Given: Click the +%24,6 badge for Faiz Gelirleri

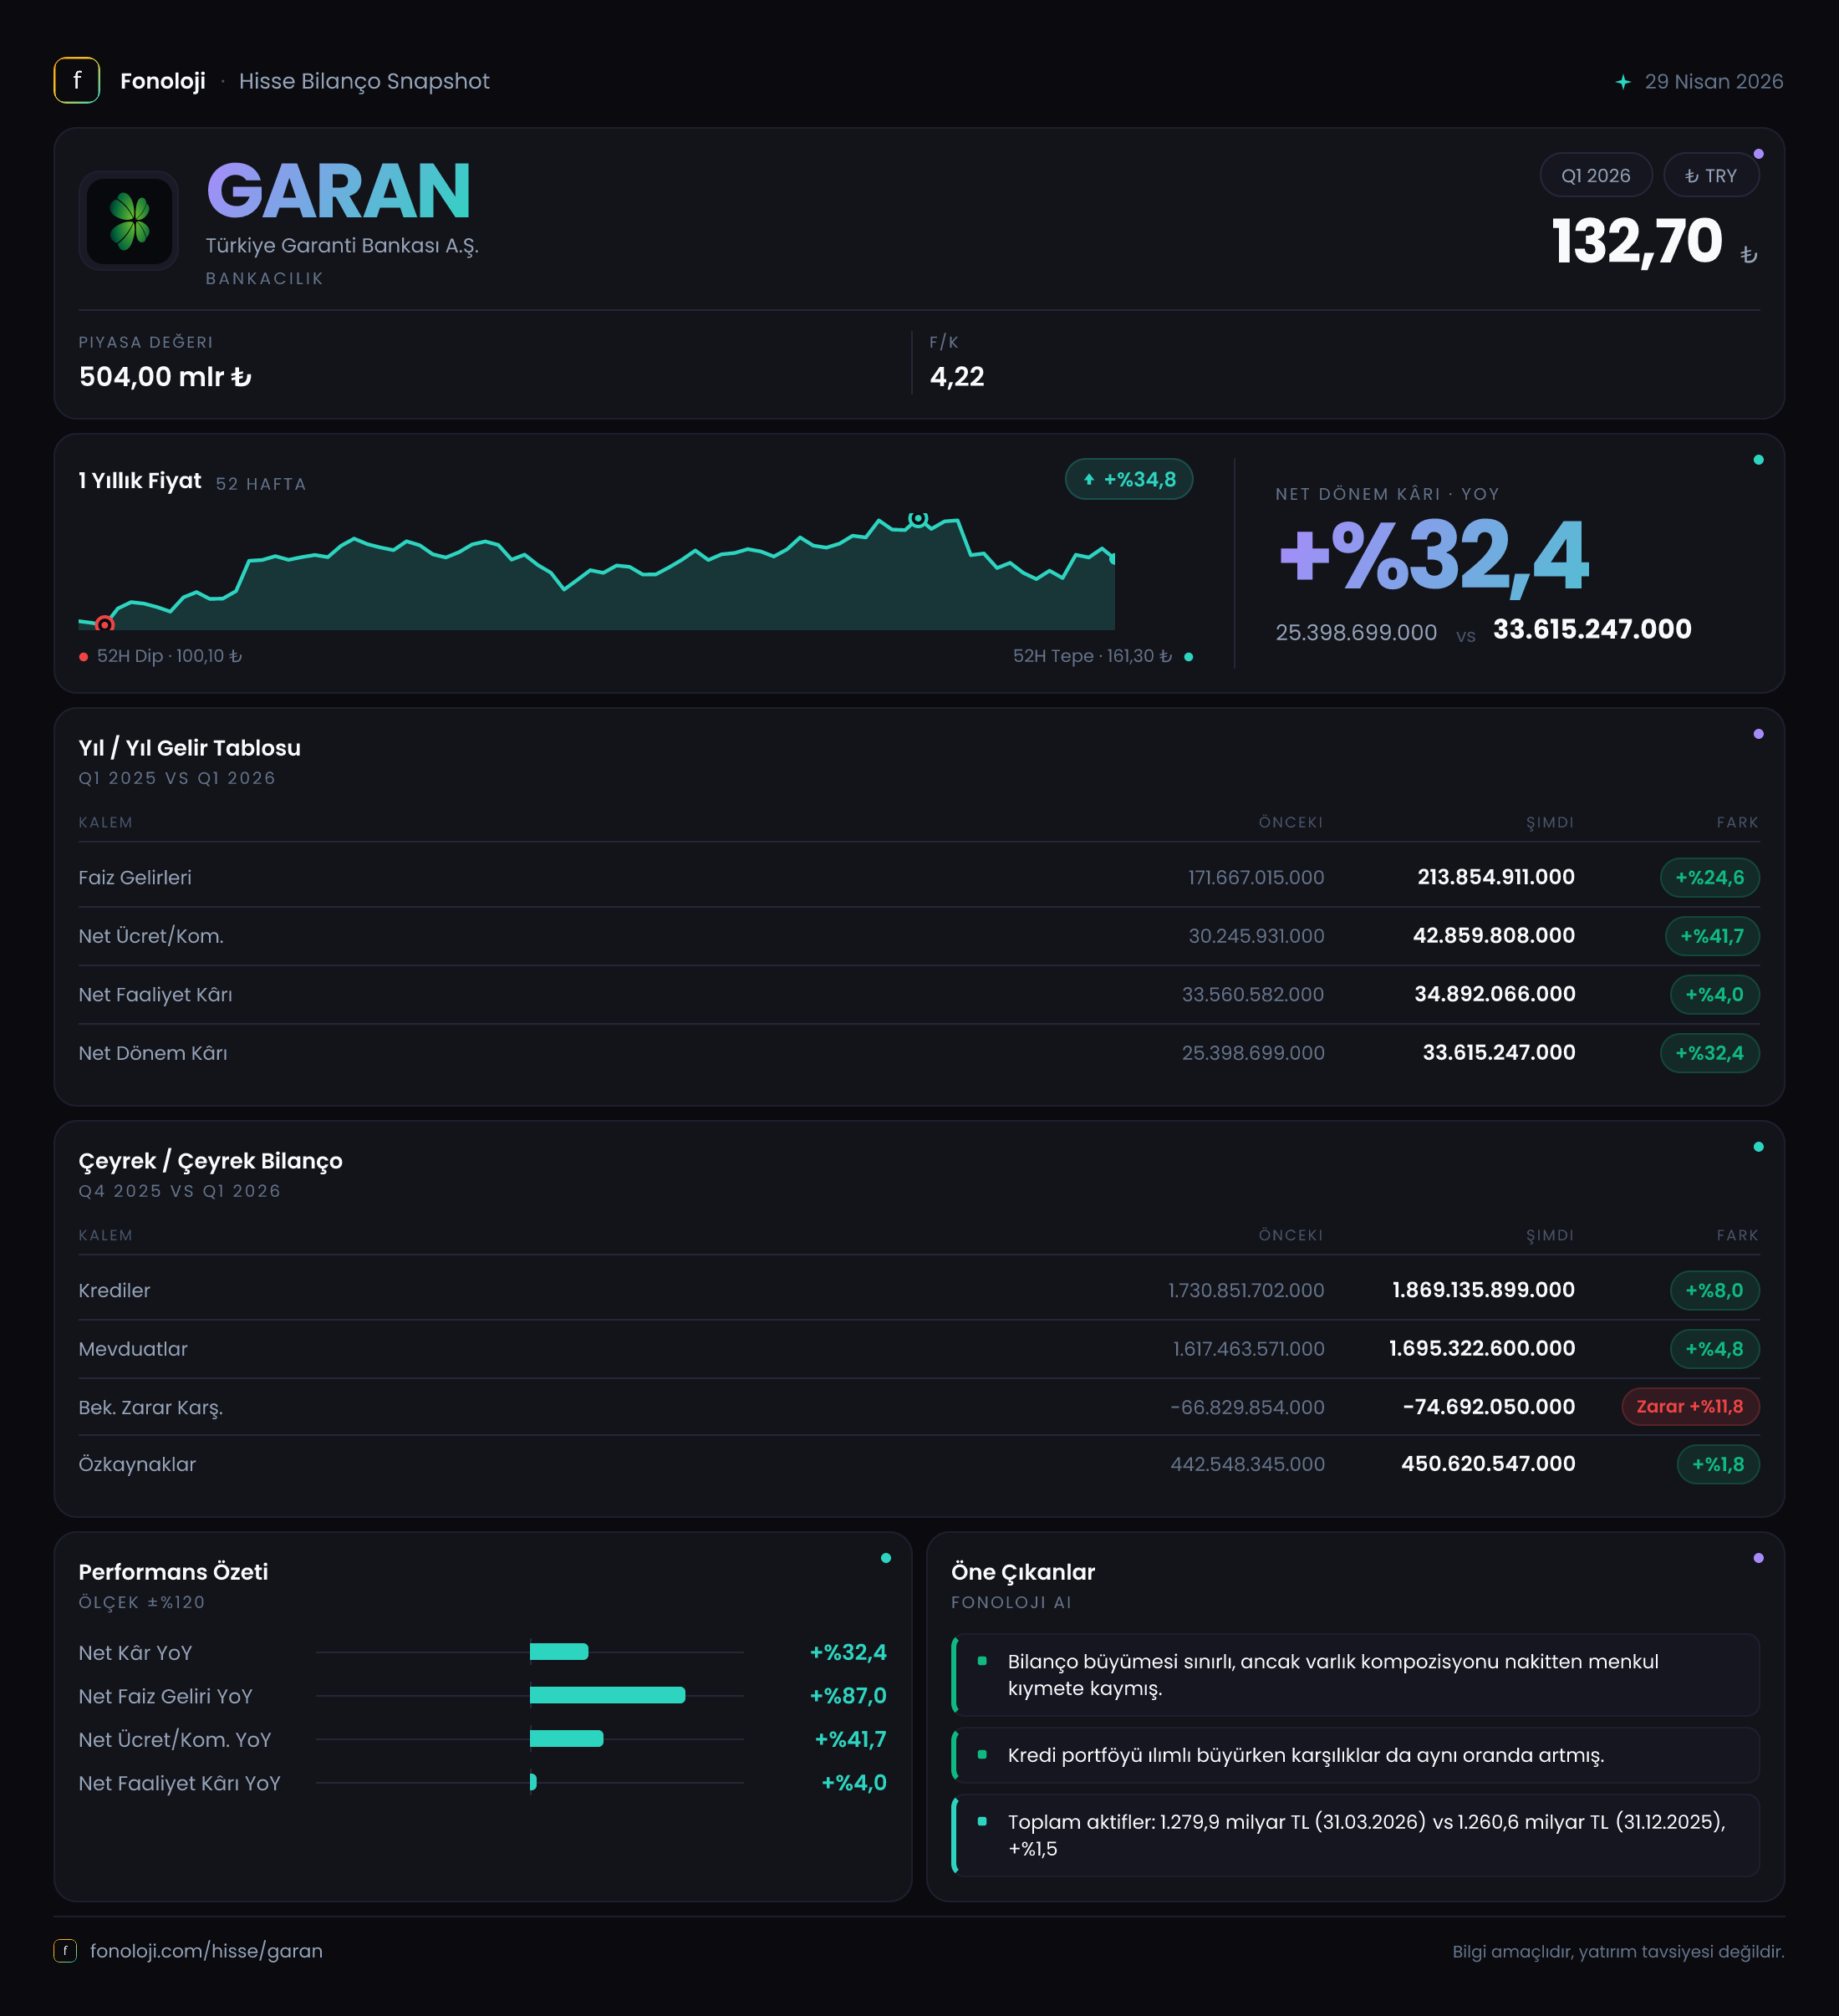Looking at the screenshot, I should tap(1709, 877).
